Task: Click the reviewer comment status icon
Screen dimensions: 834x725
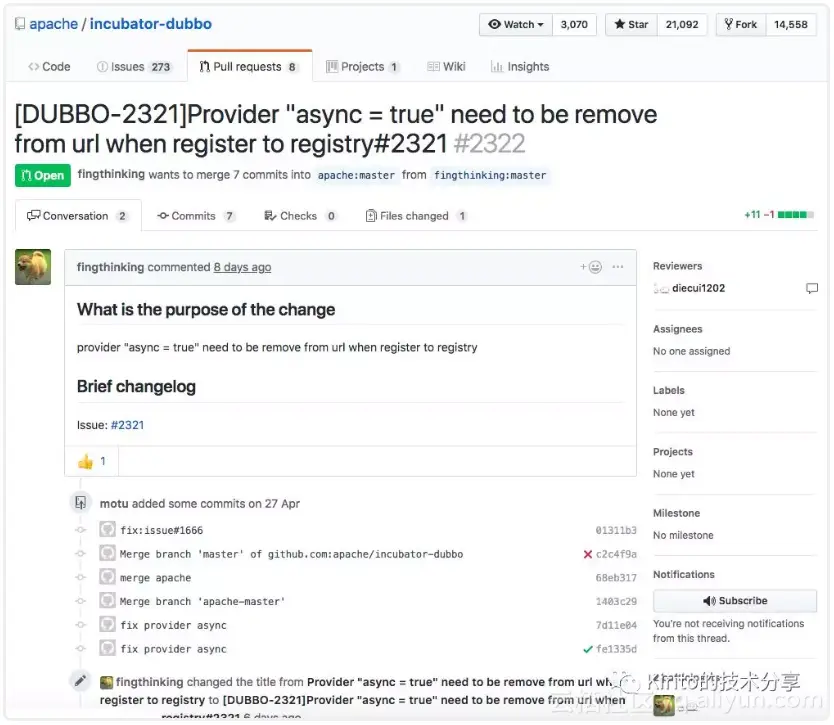Action: tap(812, 288)
